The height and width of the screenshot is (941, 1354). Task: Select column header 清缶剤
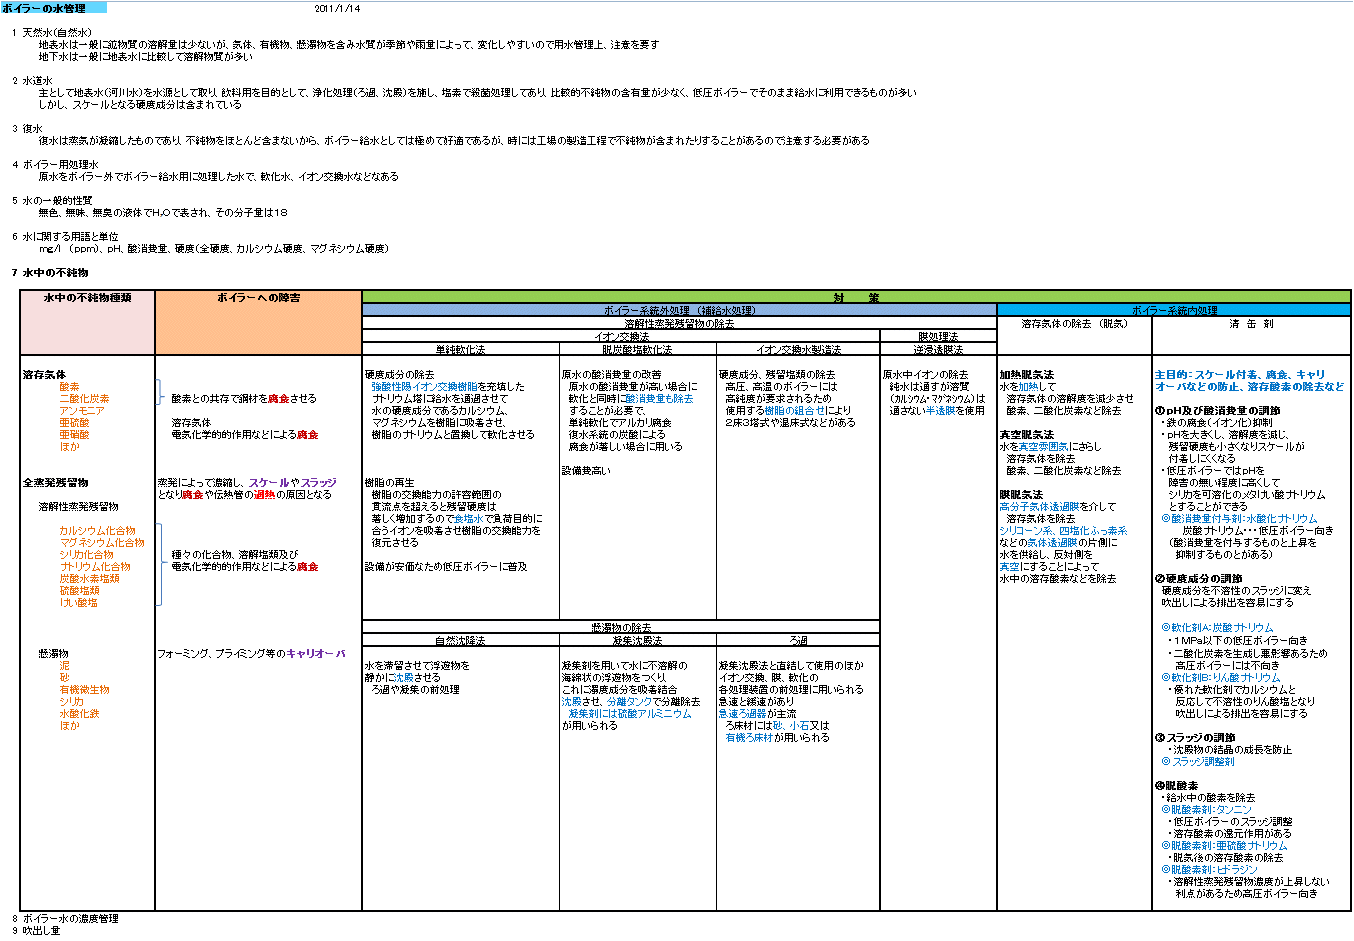click(1251, 324)
